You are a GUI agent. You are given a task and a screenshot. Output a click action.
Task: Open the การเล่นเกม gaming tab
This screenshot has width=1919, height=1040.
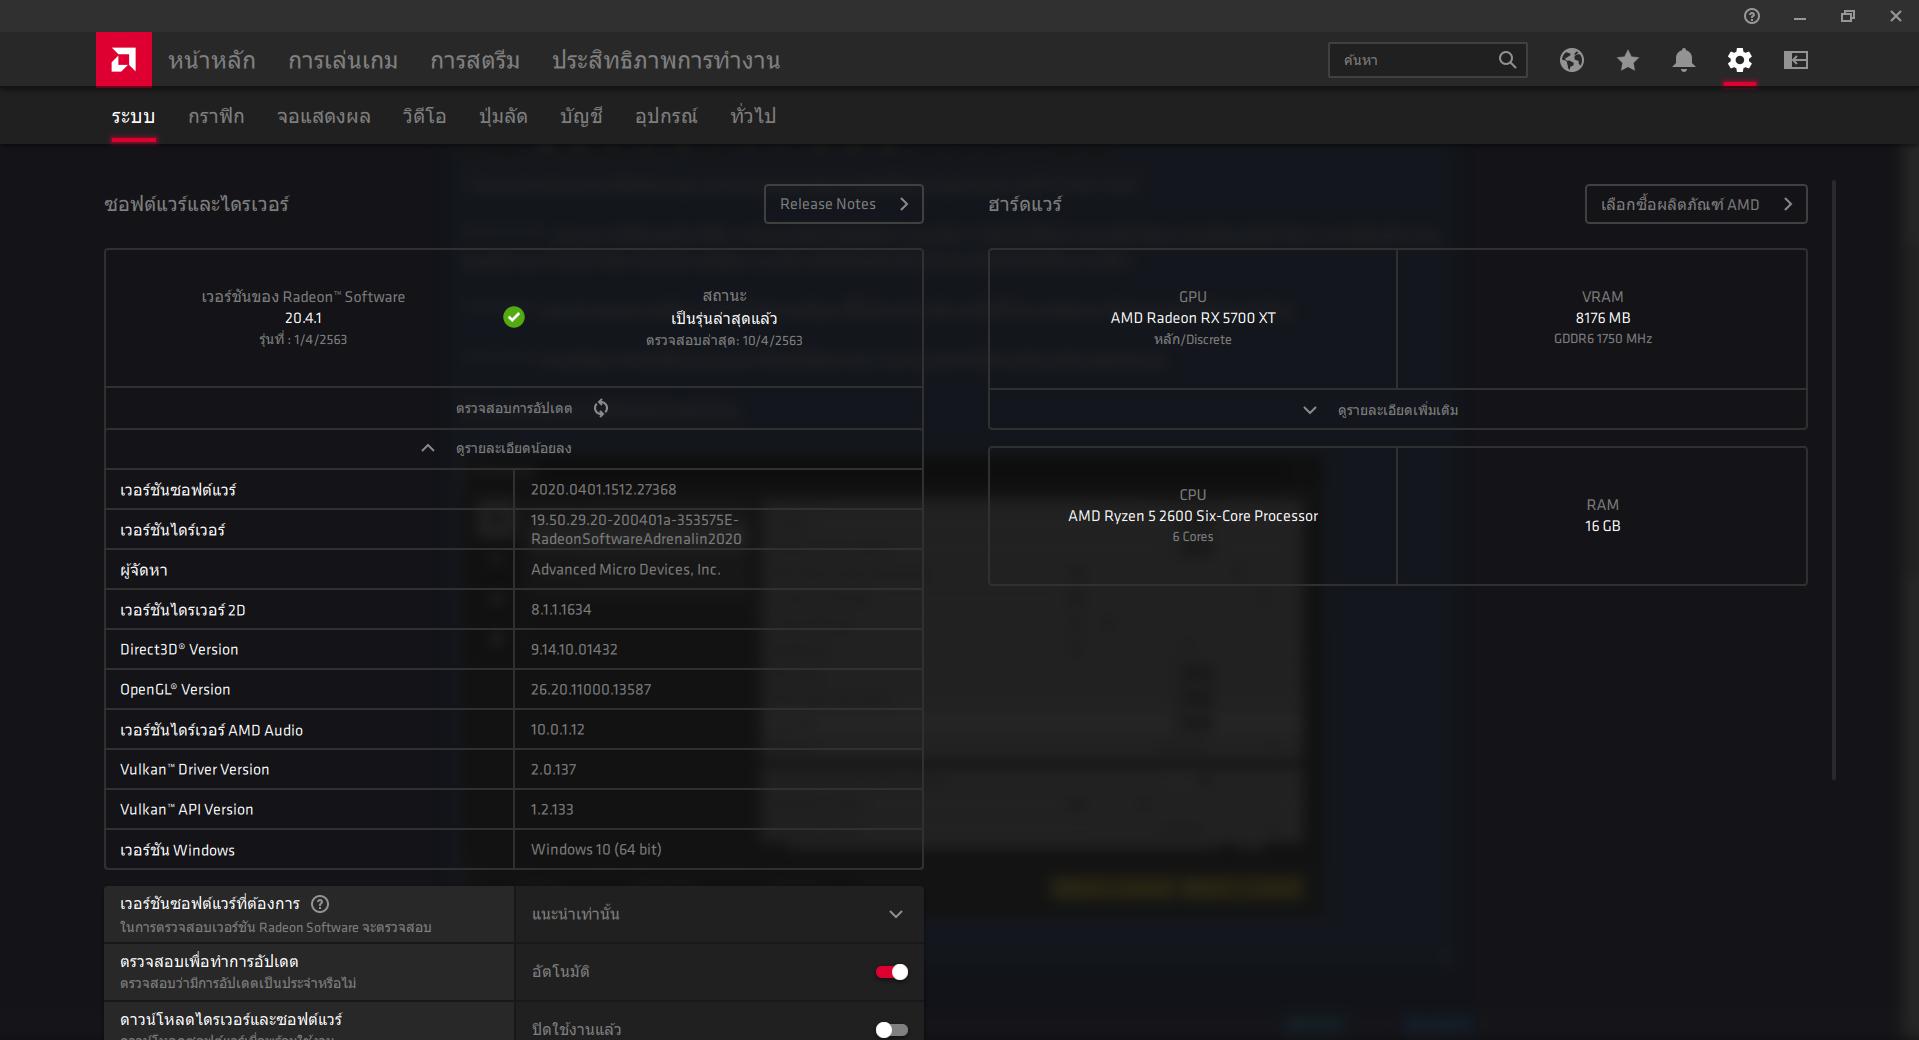343,60
